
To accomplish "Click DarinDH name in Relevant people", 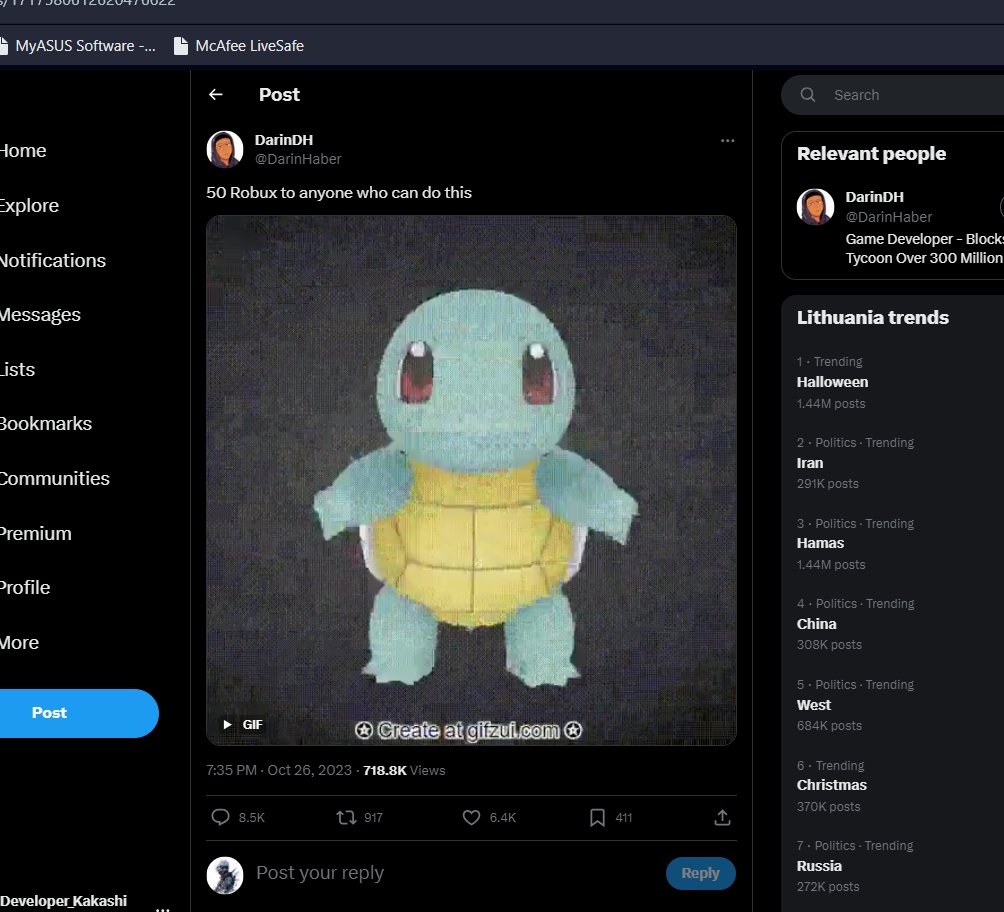I will 874,197.
